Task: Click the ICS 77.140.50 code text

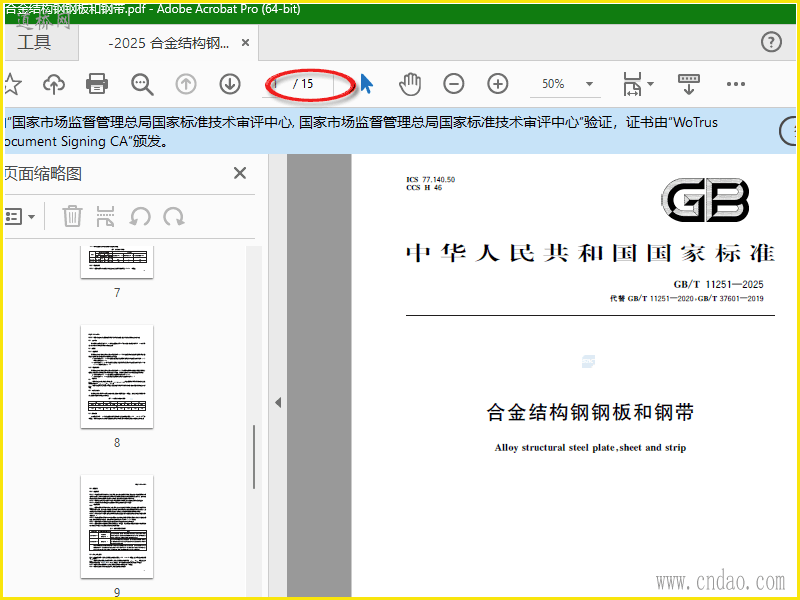Action: 431,180
